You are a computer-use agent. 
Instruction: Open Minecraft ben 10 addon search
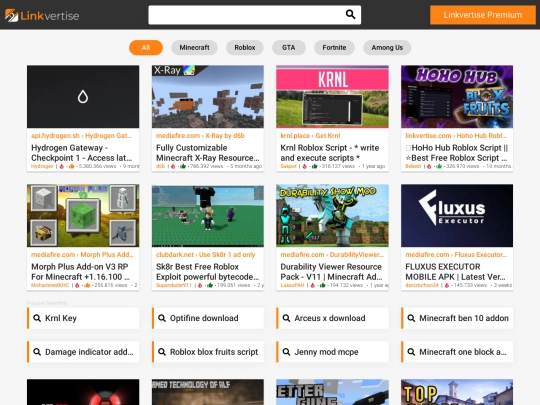(x=457, y=318)
